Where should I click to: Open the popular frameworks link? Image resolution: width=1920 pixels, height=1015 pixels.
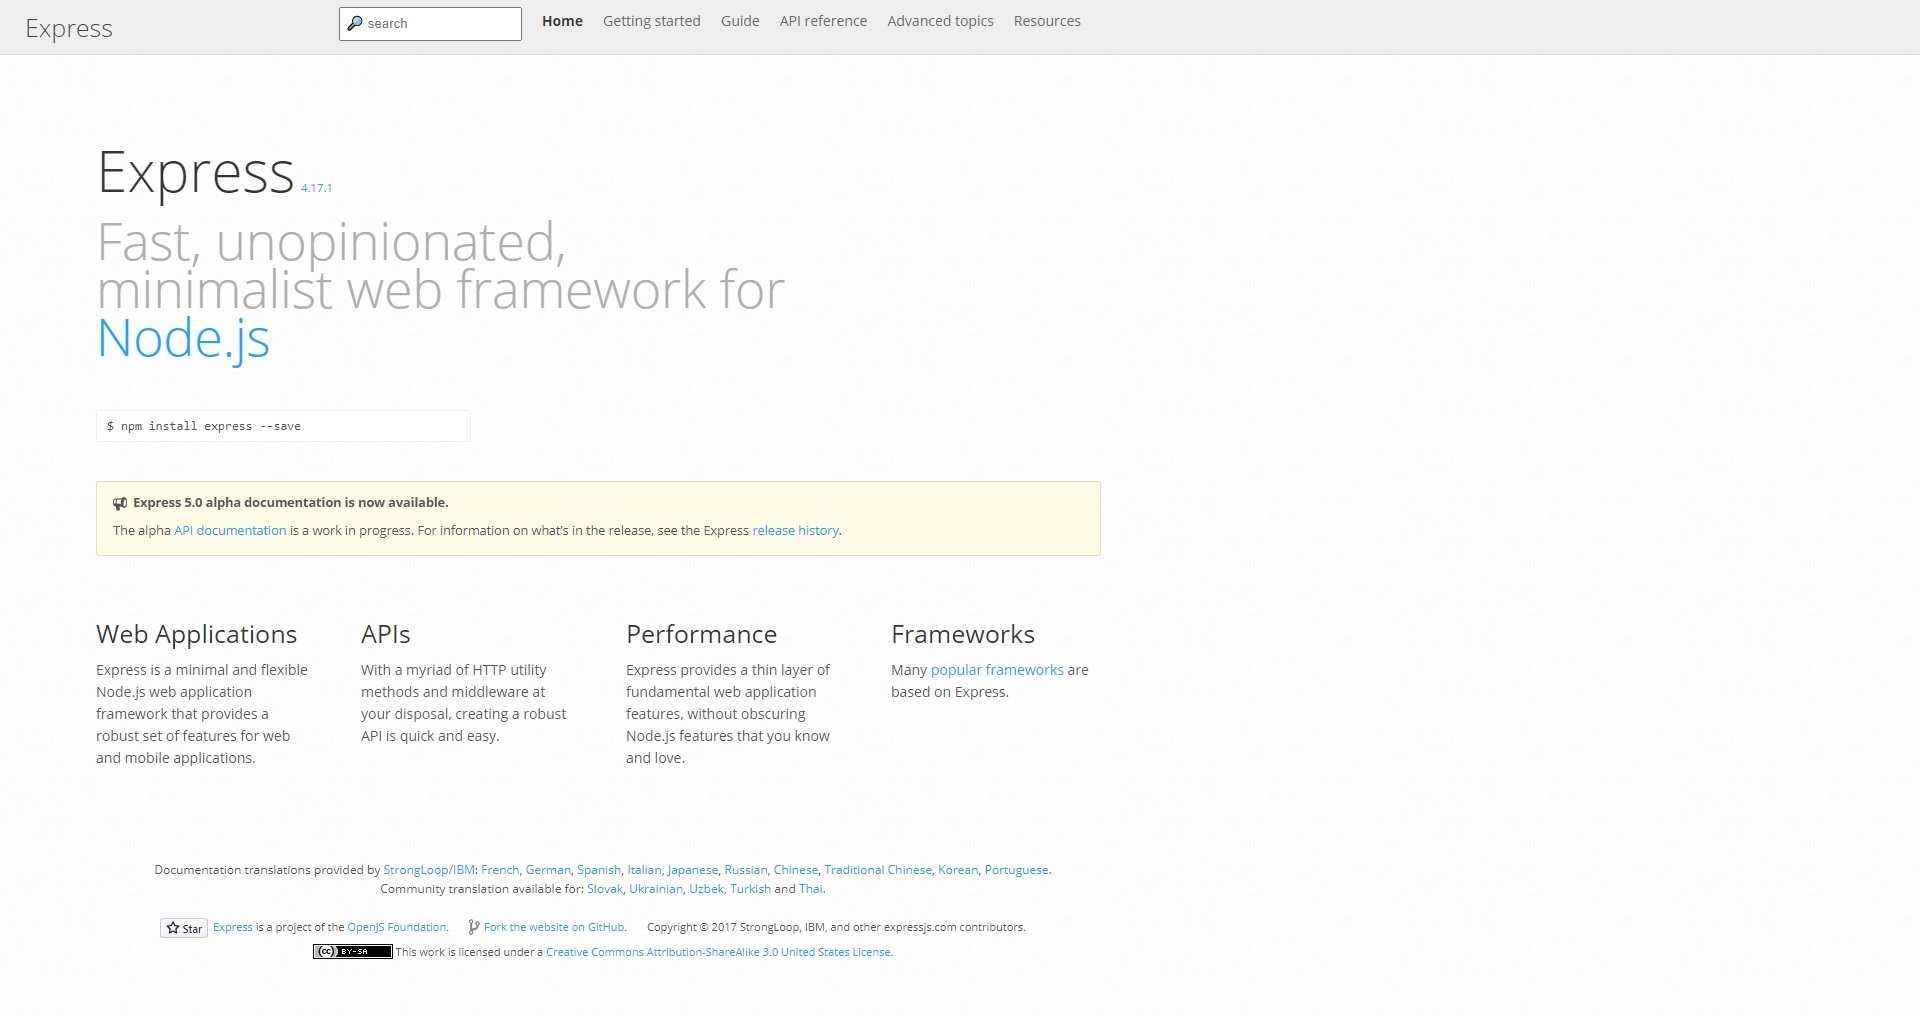point(997,670)
